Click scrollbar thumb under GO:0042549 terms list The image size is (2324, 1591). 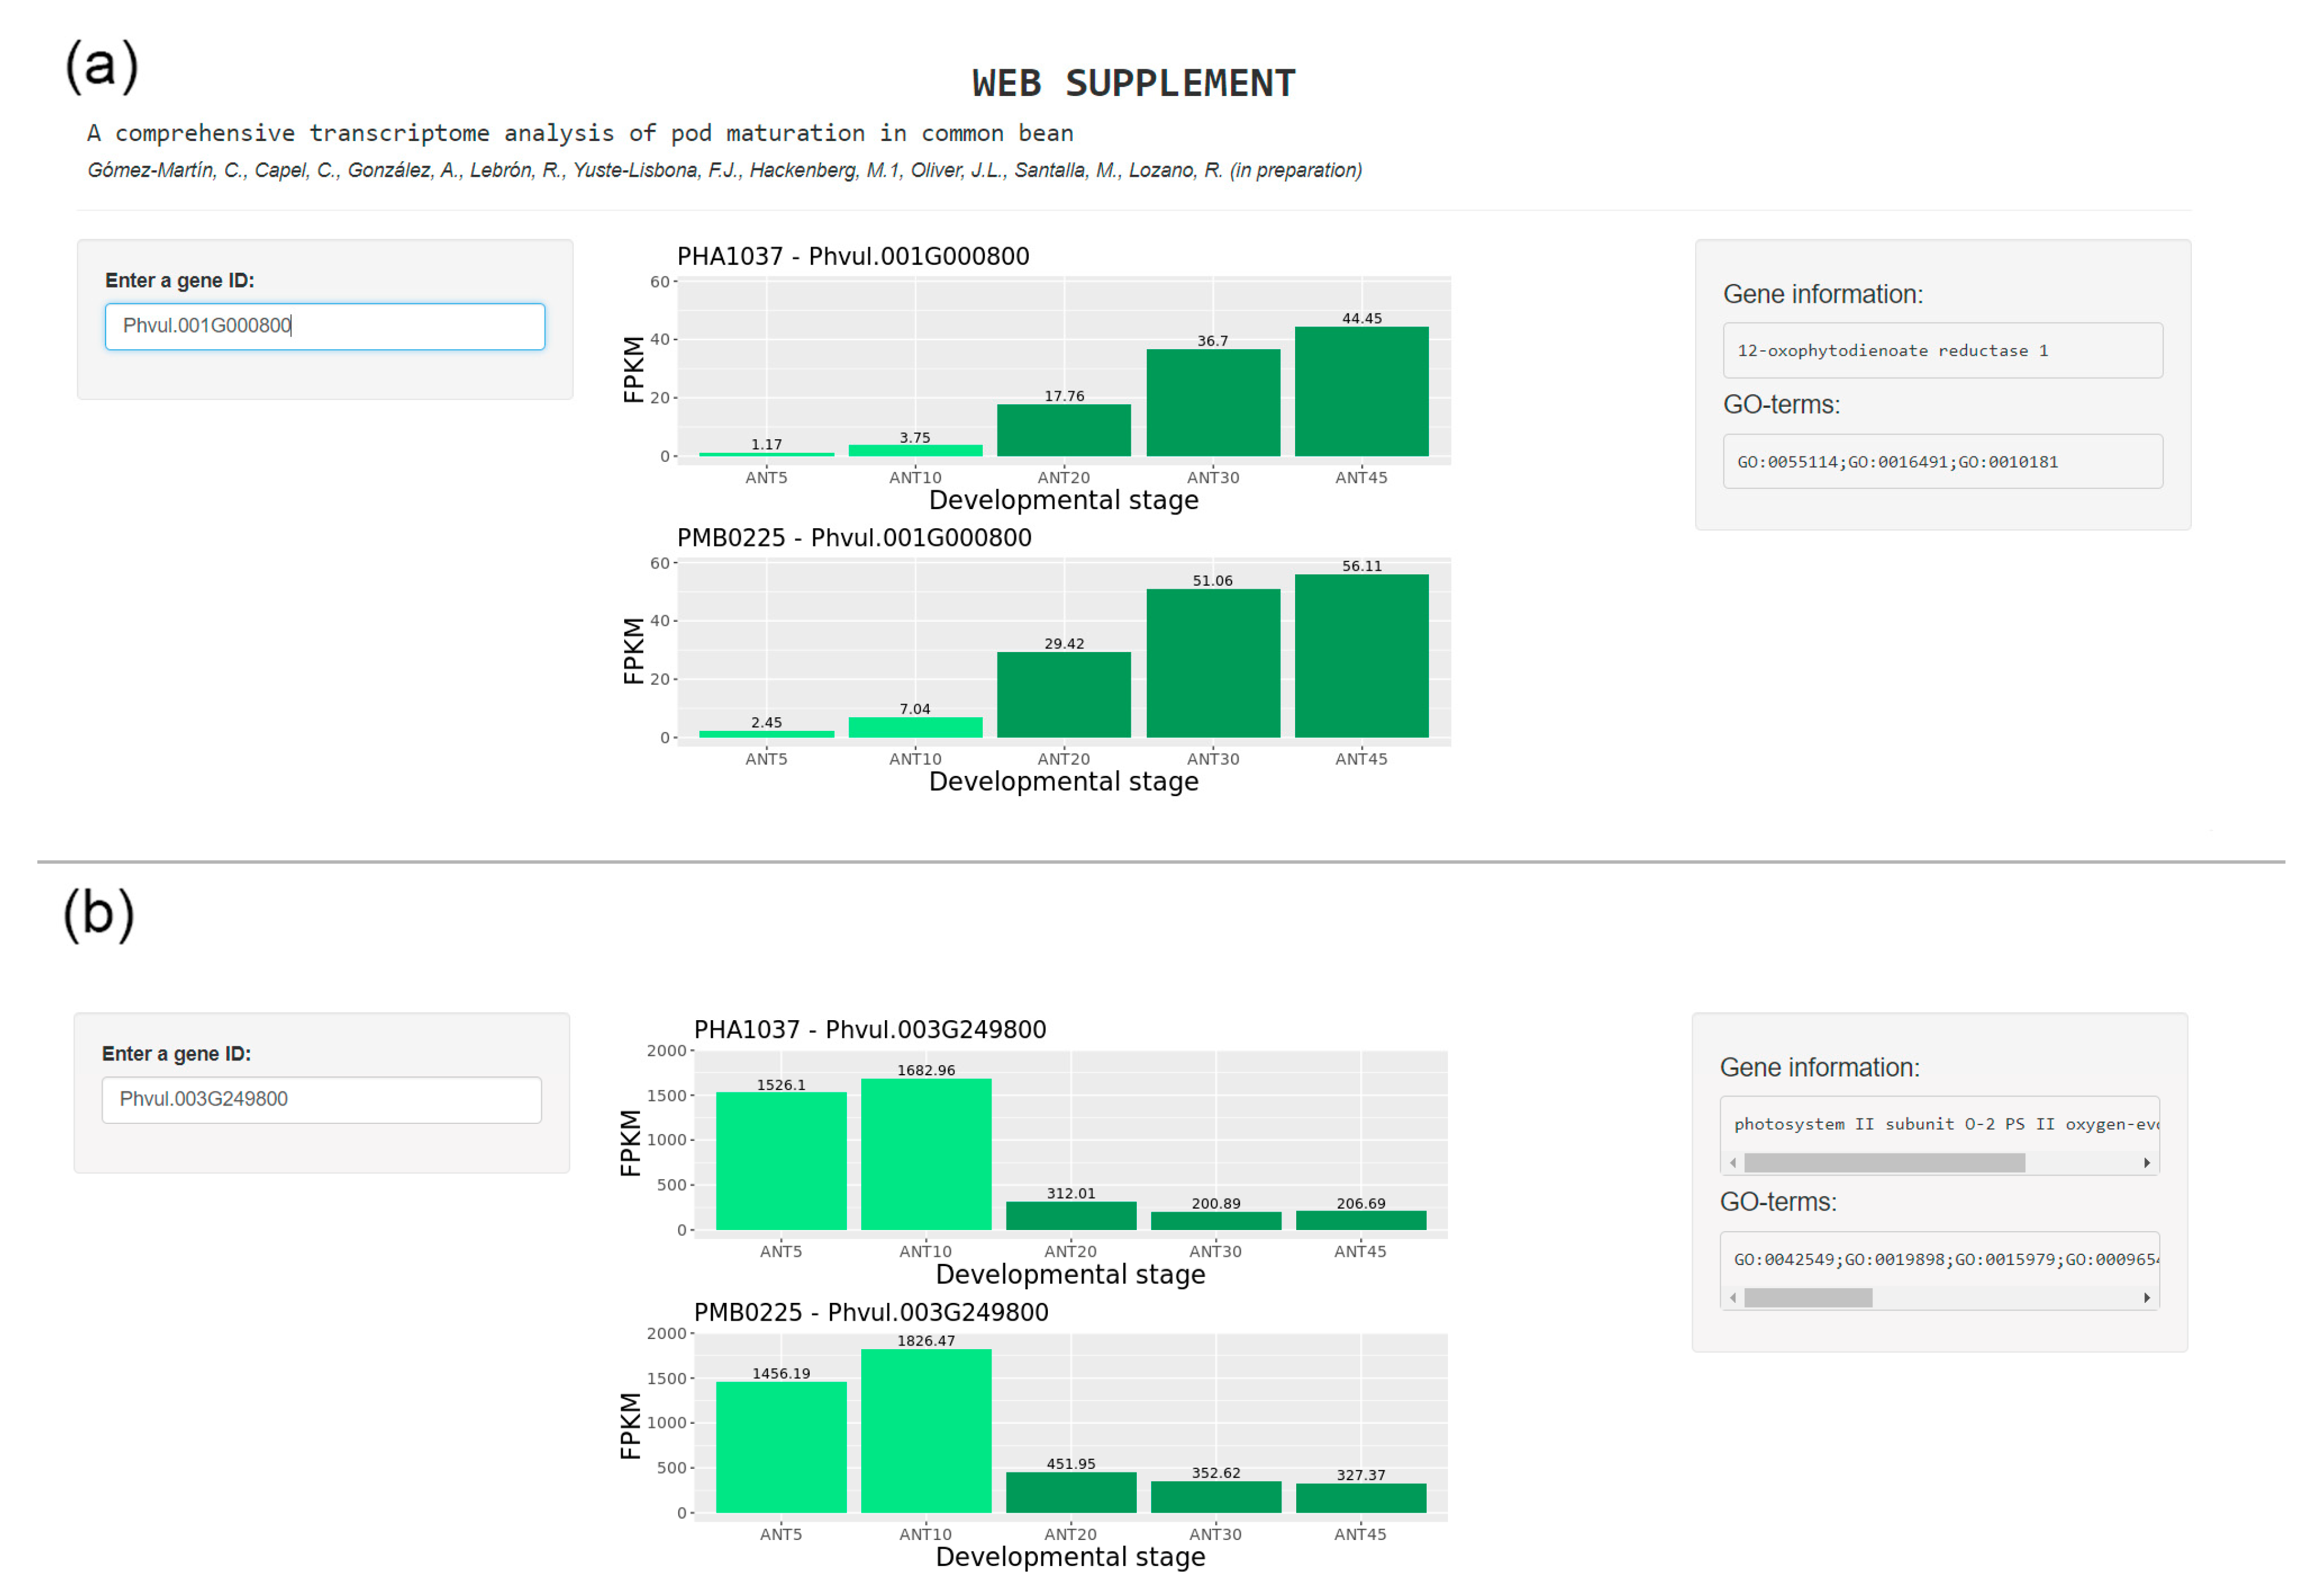[1808, 1298]
